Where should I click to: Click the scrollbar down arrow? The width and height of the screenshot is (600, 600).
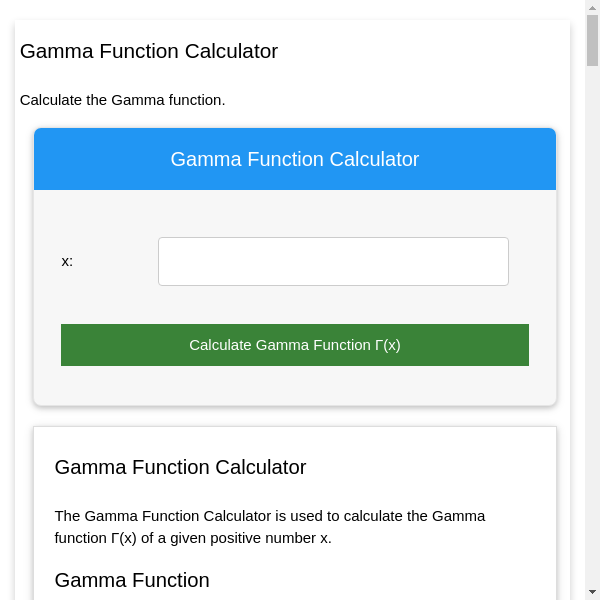[x=592, y=592]
